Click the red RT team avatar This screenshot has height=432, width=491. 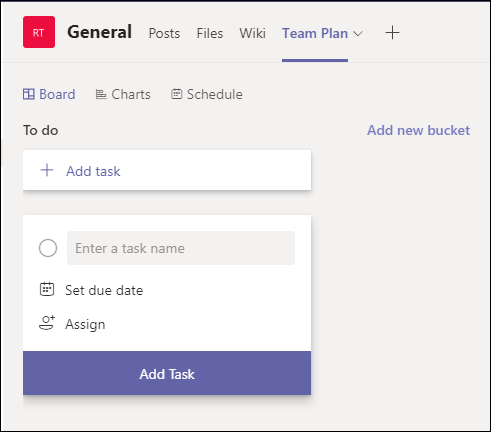pyautogui.click(x=39, y=32)
